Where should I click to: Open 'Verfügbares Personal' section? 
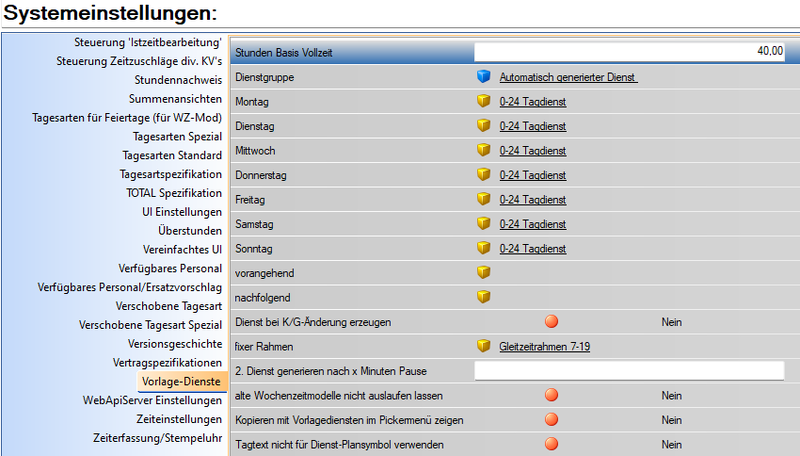tap(170, 269)
